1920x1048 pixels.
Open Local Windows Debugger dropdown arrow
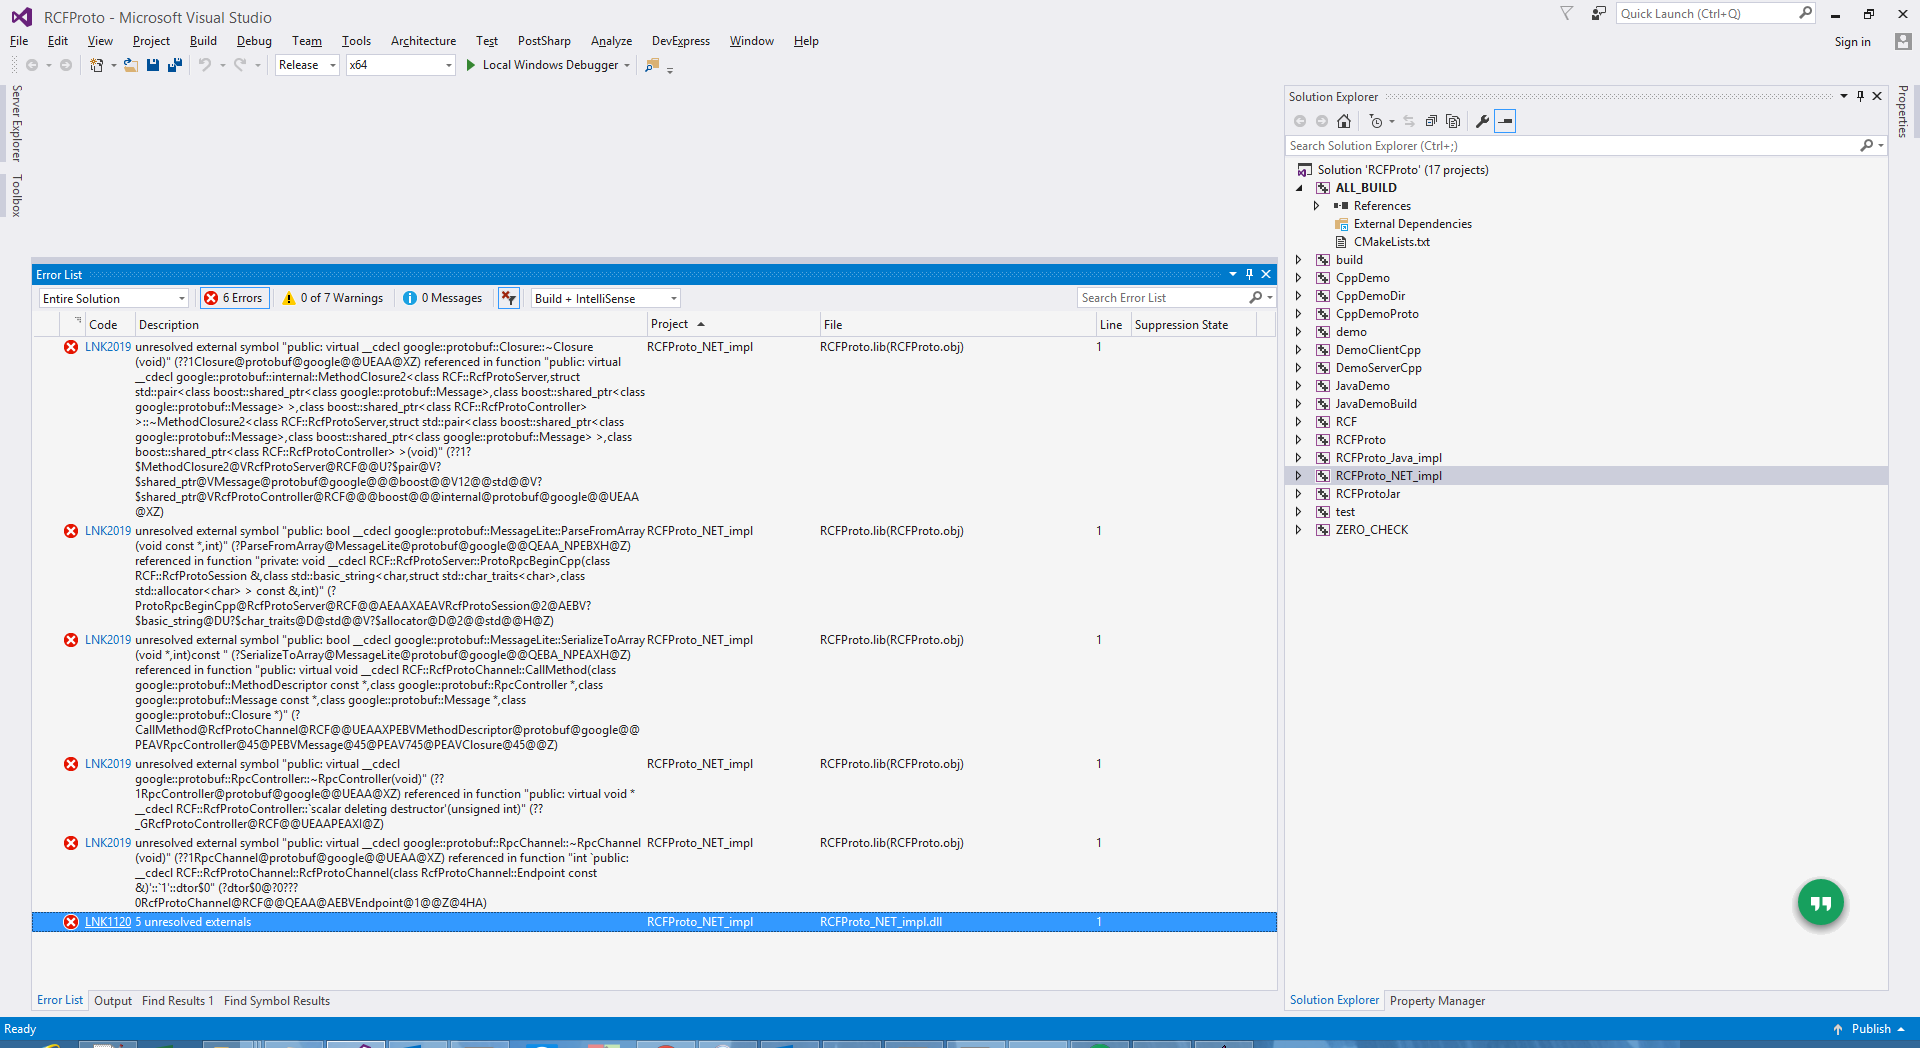coord(627,66)
